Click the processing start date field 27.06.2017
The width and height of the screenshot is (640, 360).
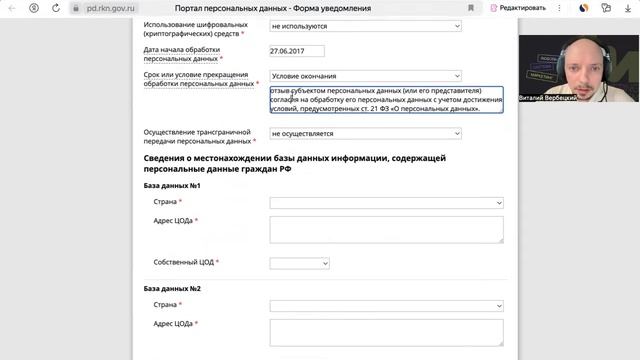(x=297, y=51)
